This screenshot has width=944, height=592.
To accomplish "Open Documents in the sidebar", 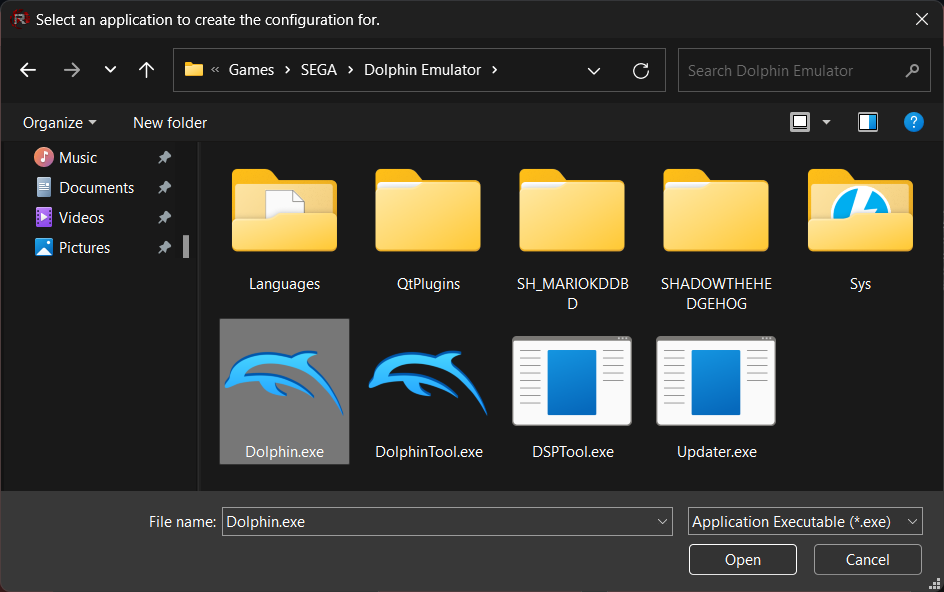I will (x=84, y=187).
